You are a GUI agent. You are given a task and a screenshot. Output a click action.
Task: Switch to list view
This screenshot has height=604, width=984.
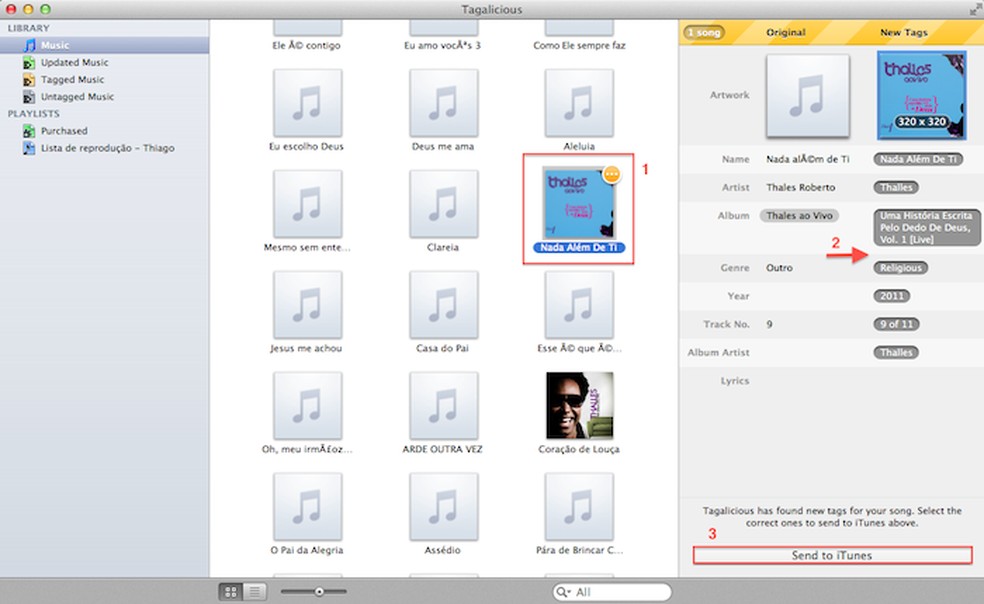coord(254,591)
